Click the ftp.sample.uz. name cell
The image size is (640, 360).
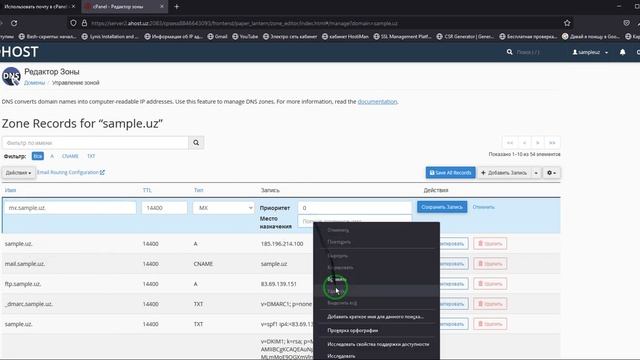(x=23, y=284)
